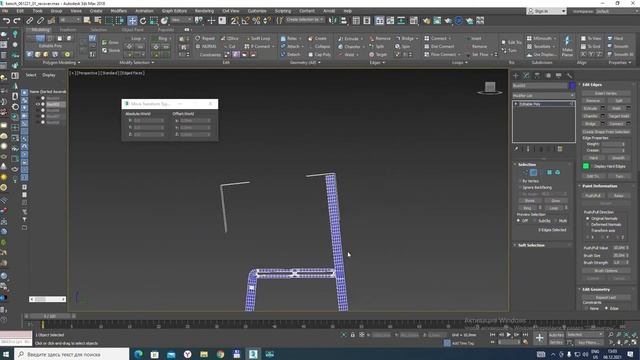This screenshot has height=360, width=640.
Task: Switch to the Modeling ribbon tab
Action: (x=40, y=30)
